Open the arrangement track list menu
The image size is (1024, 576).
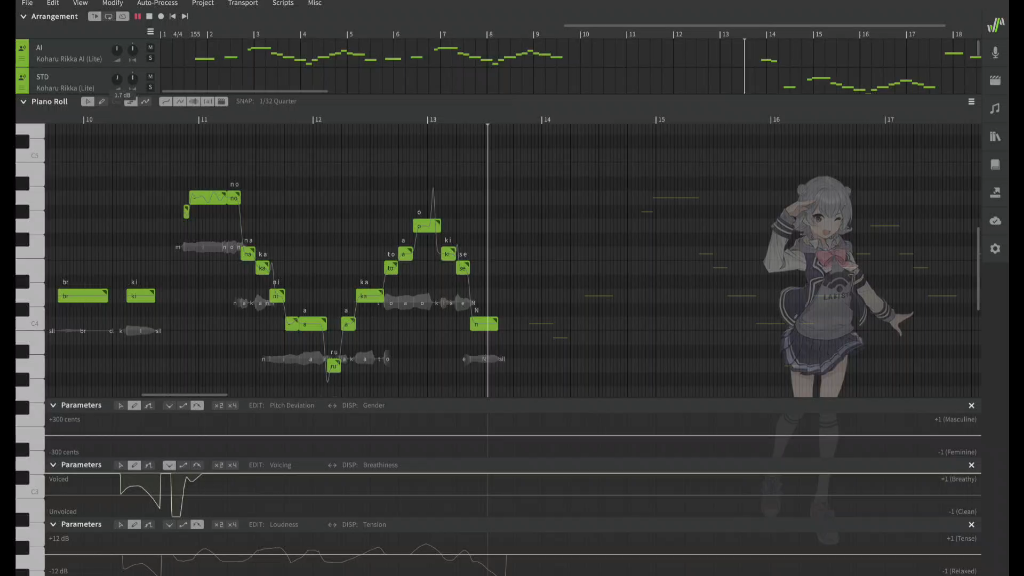click(150, 31)
